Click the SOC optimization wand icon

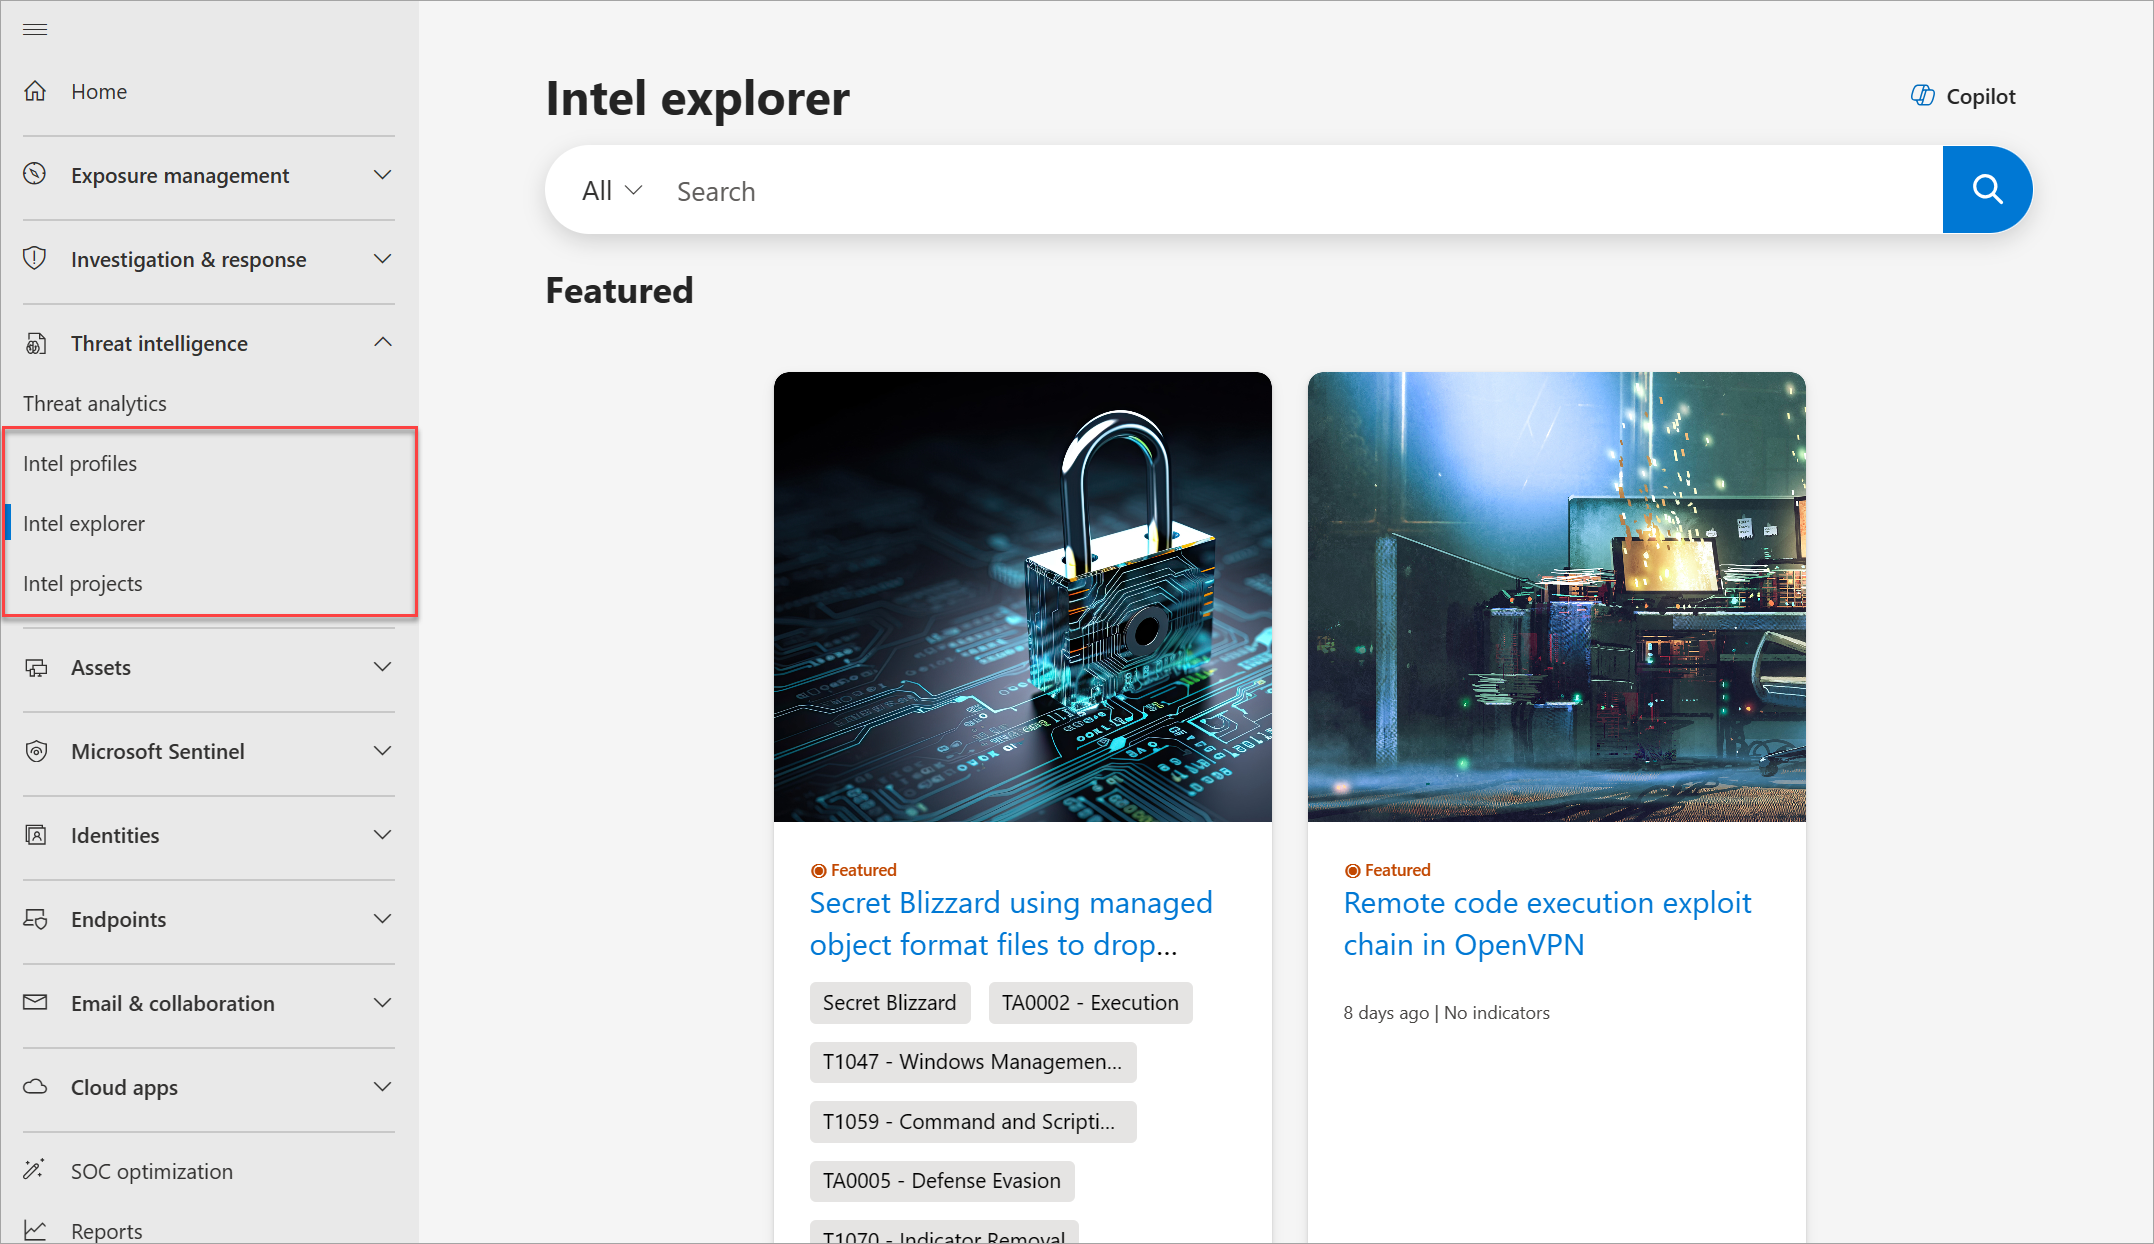point(35,1169)
